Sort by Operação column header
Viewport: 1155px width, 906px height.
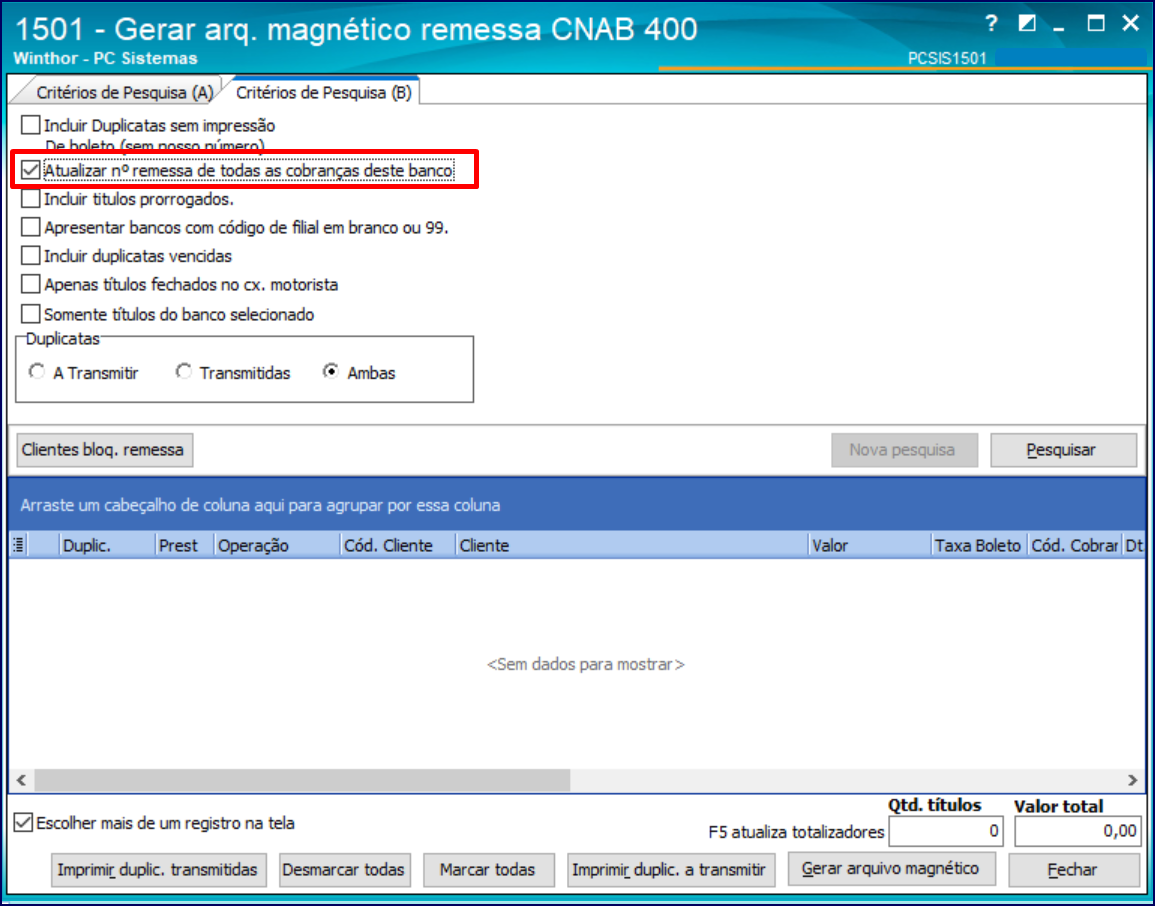click(276, 545)
